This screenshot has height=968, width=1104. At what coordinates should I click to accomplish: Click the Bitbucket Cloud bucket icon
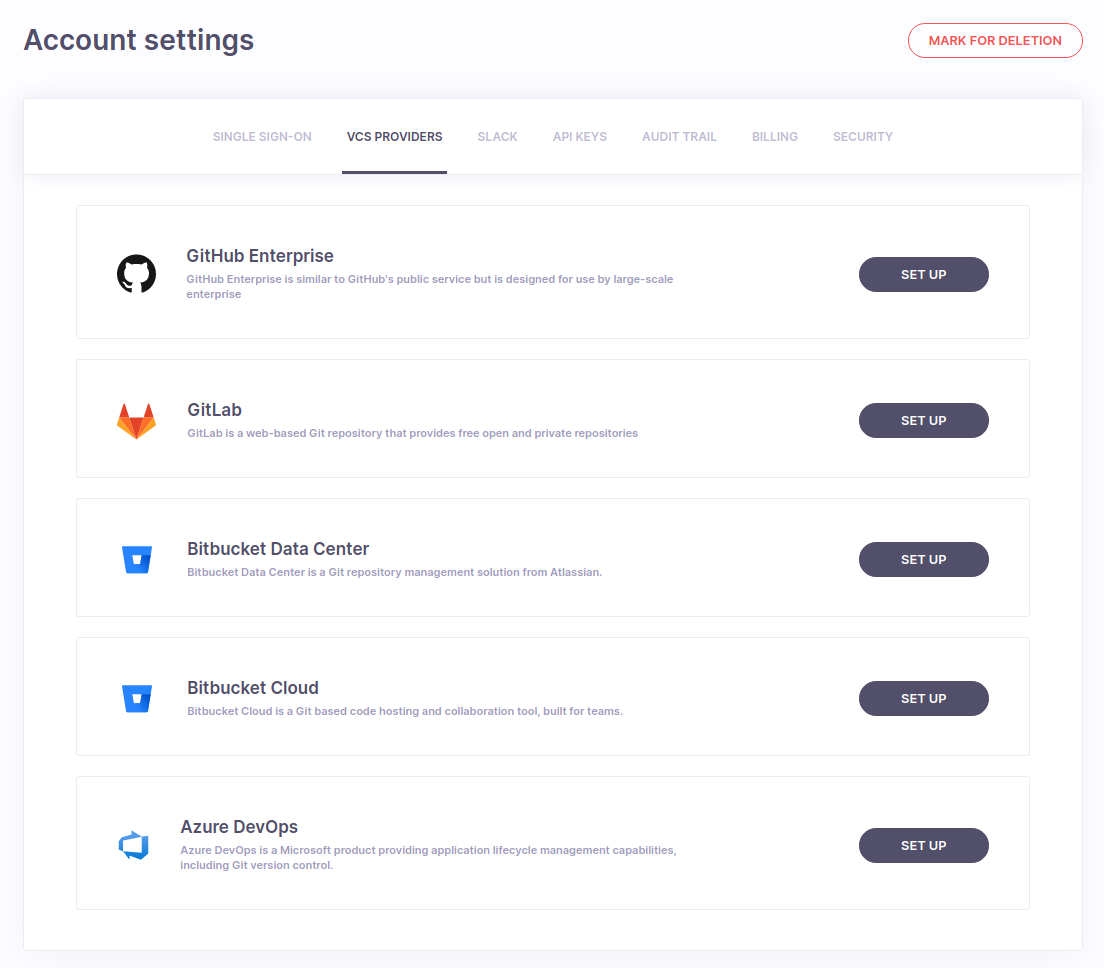point(136,699)
